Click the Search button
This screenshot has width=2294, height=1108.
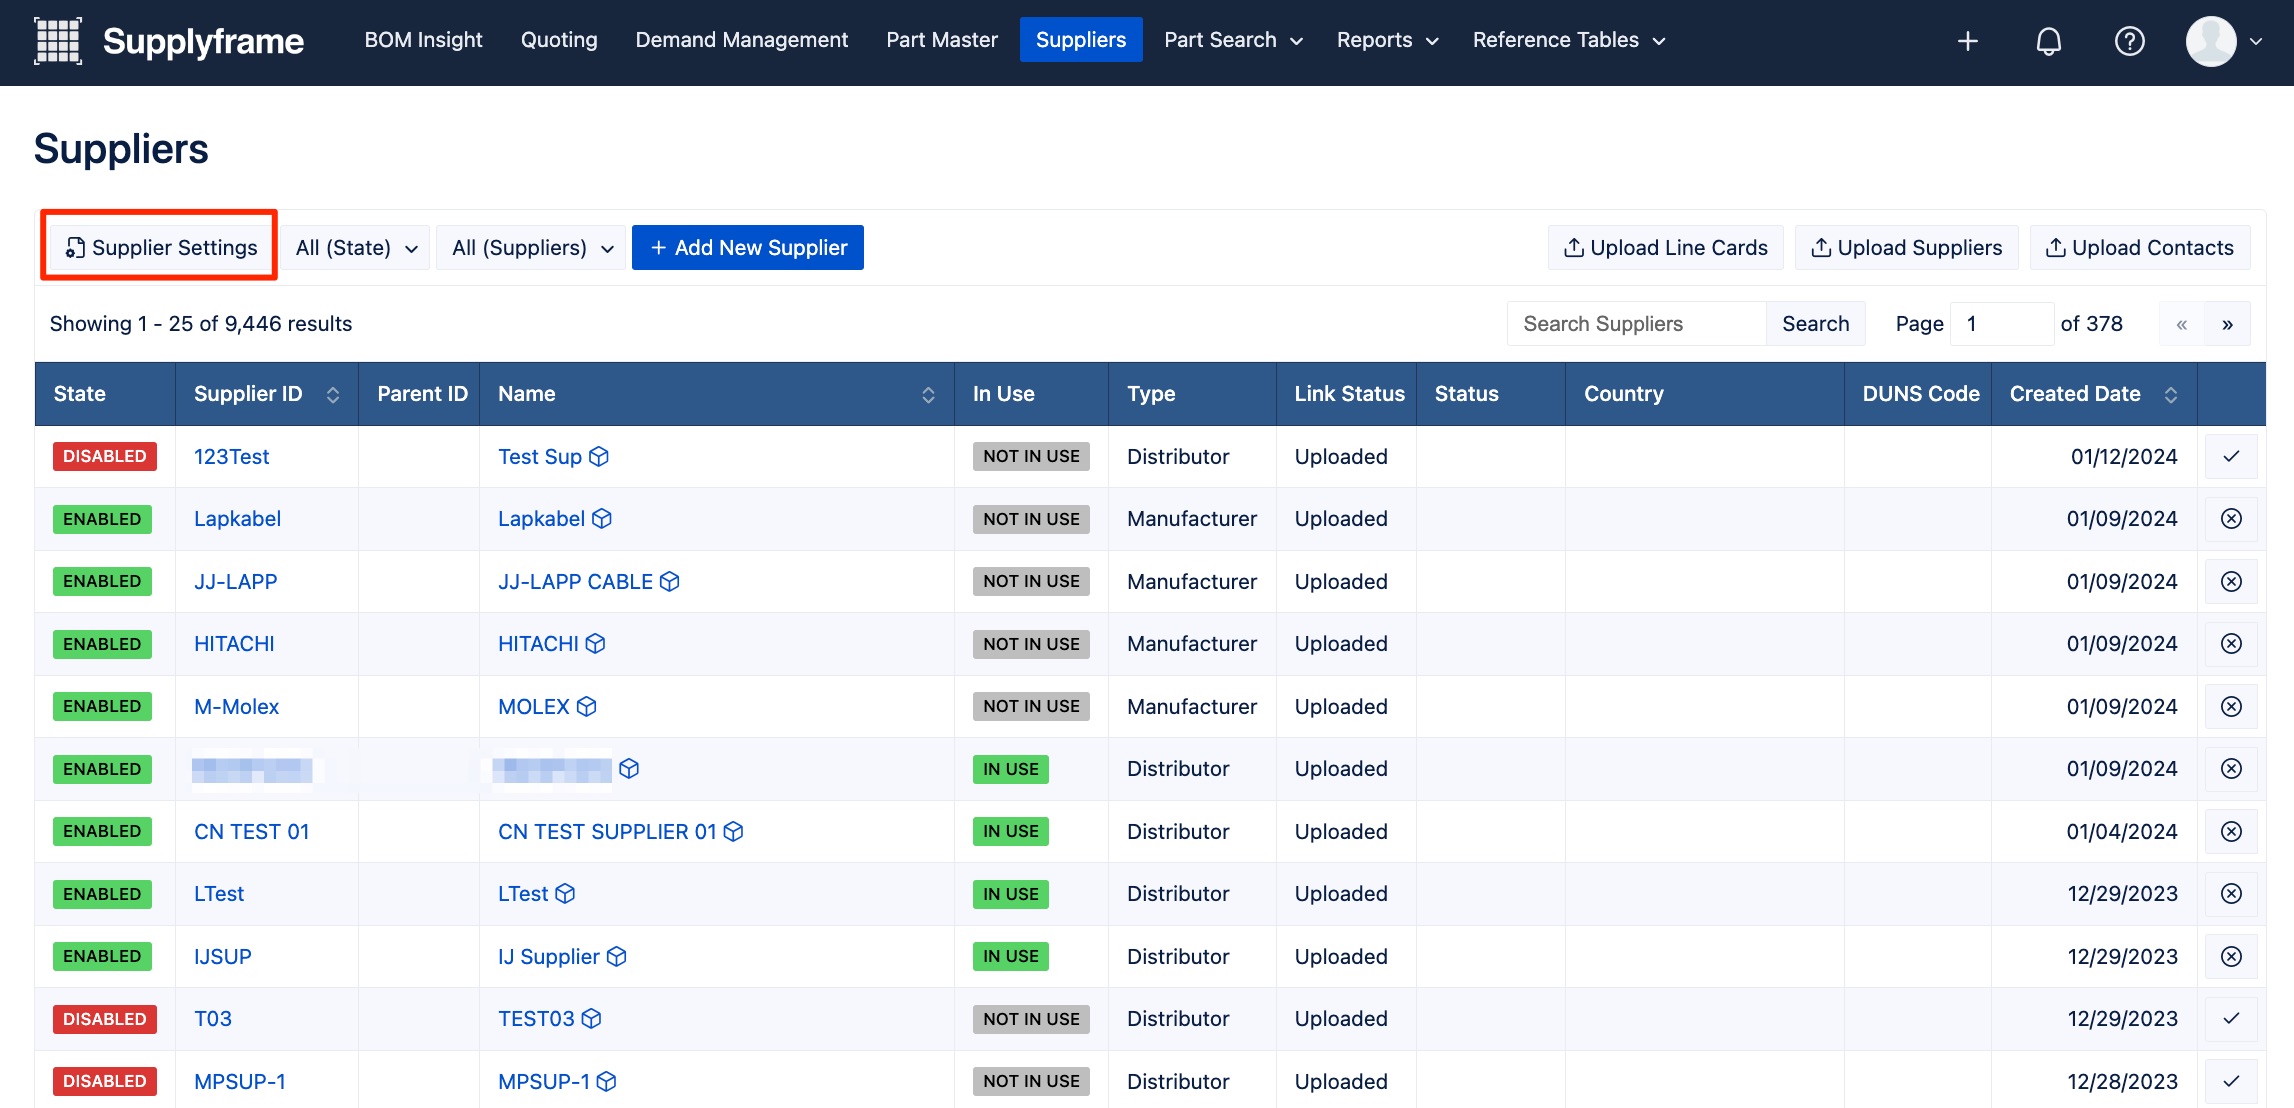pos(1815,323)
